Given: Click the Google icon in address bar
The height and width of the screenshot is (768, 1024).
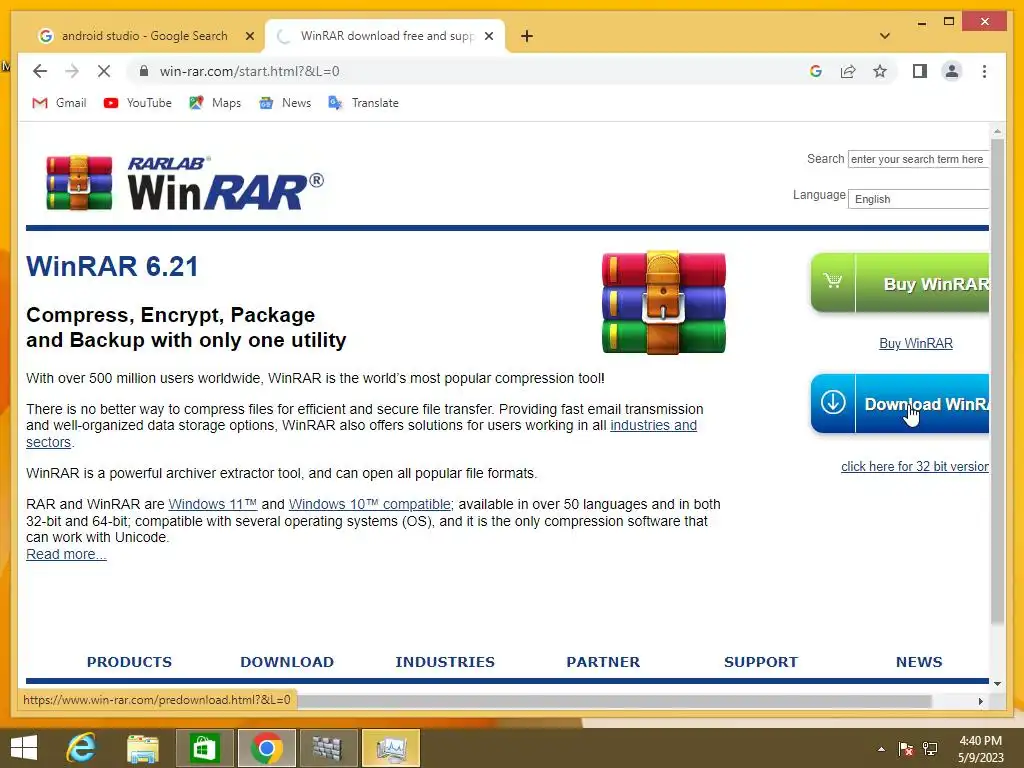Looking at the screenshot, I should 816,71.
